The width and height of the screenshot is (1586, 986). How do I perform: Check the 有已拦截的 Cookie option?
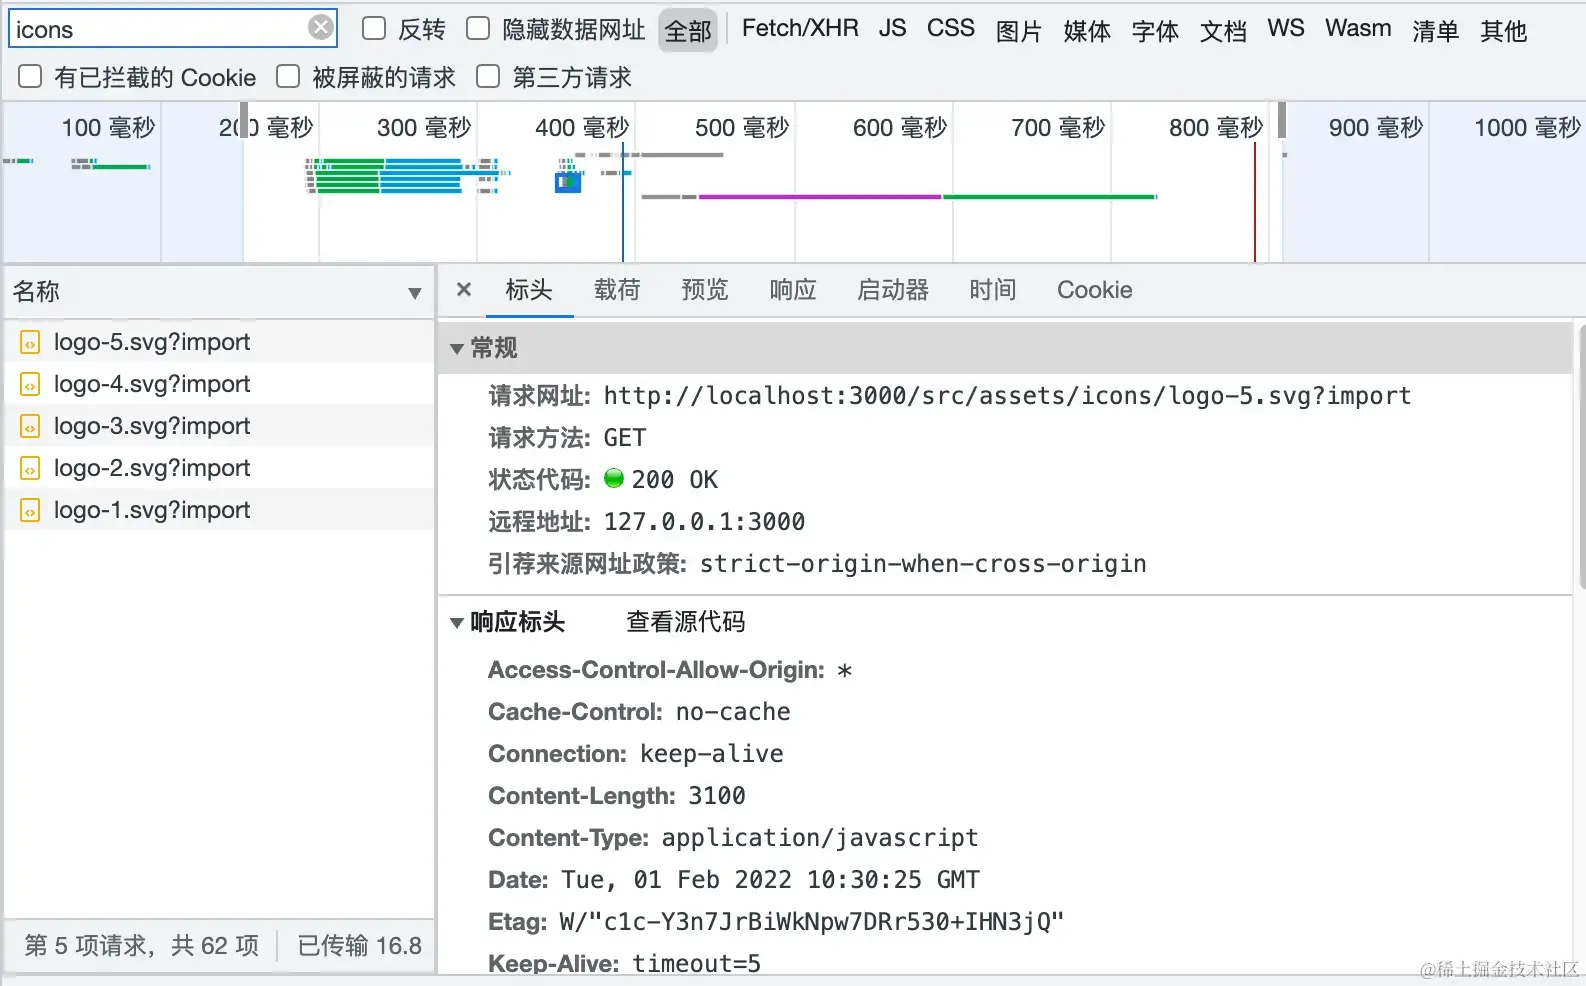point(30,77)
